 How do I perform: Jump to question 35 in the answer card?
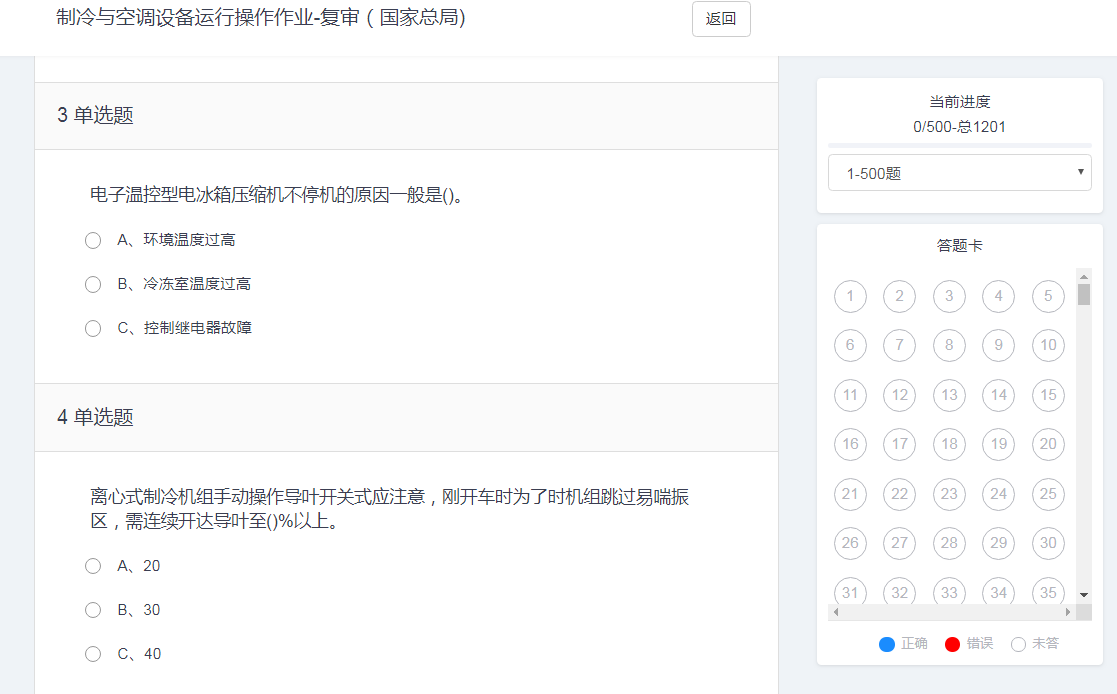[x=1048, y=593]
